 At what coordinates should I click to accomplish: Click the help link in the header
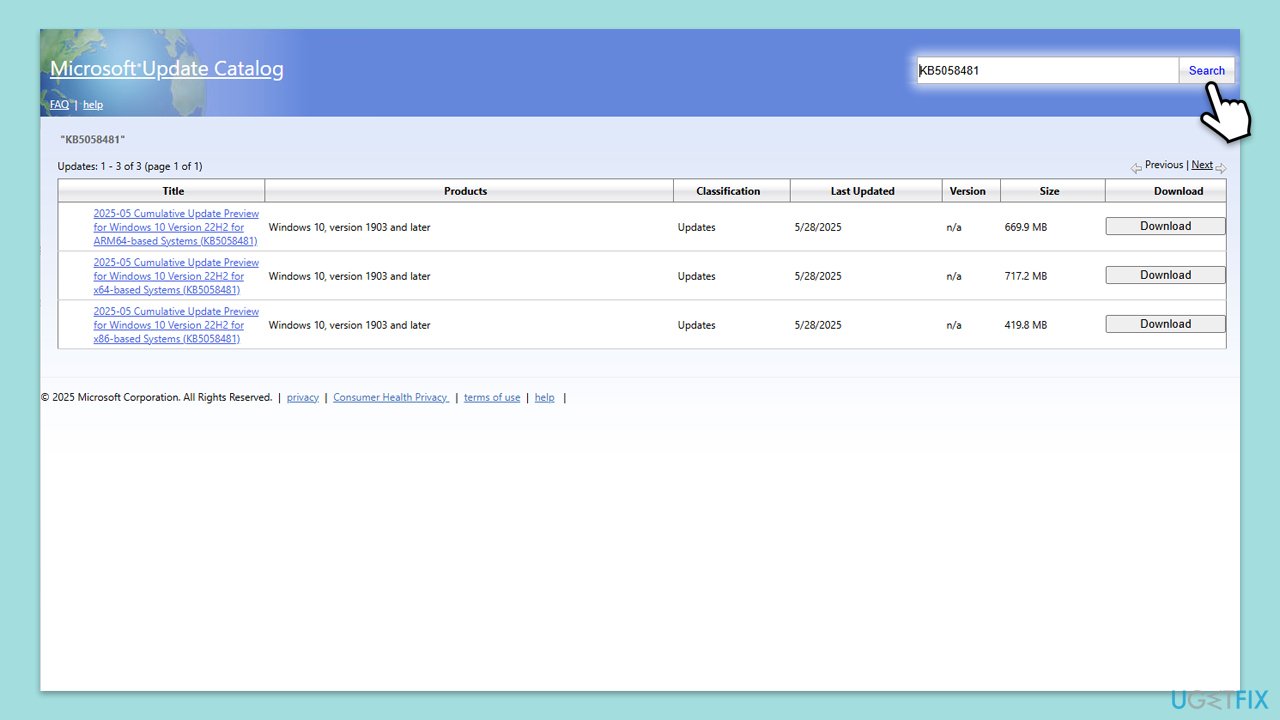click(x=93, y=105)
